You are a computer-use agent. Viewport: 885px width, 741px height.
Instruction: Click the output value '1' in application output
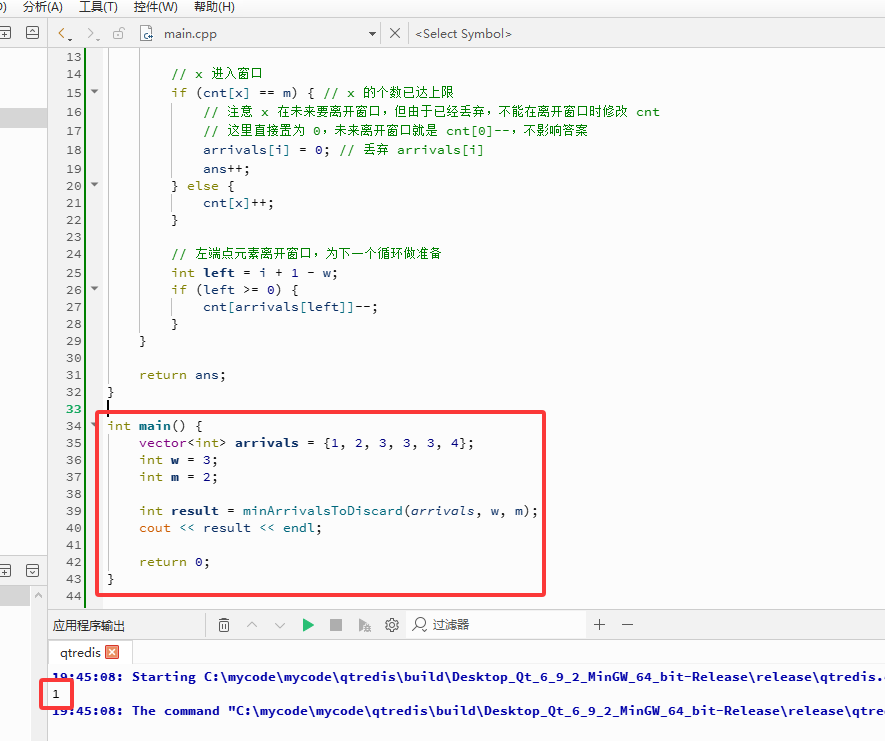pos(55,694)
